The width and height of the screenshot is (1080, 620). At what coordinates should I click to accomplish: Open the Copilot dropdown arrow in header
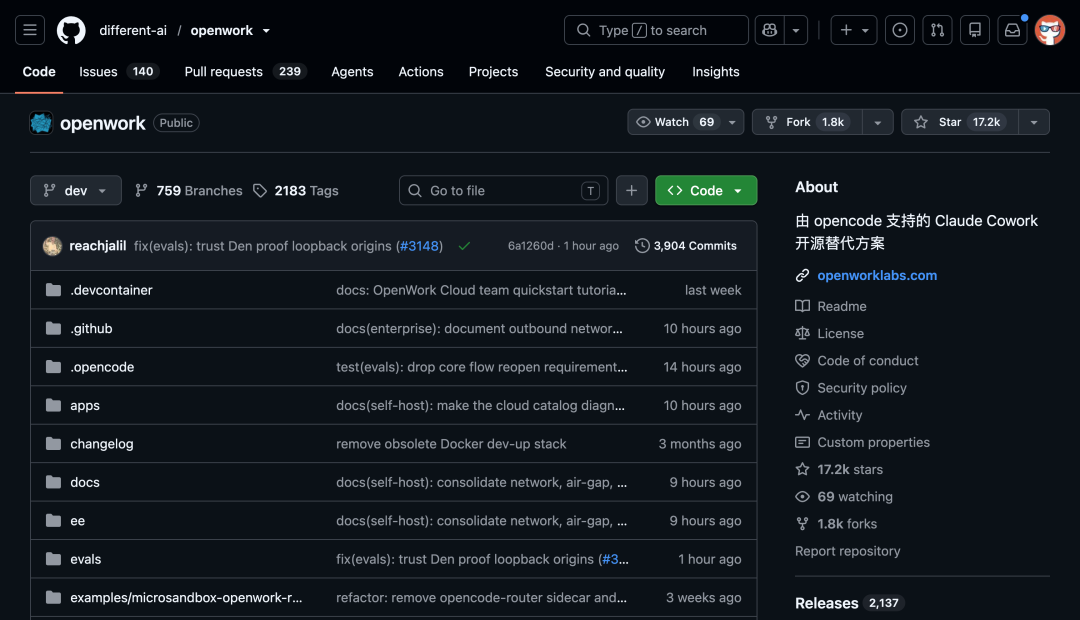click(x=796, y=30)
